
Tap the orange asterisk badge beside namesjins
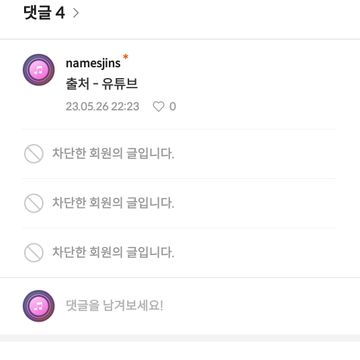(x=125, y=57)
